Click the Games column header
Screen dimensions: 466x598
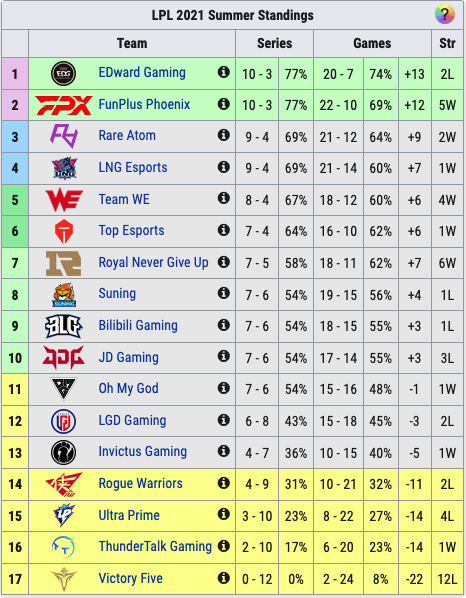coord(372,43)
